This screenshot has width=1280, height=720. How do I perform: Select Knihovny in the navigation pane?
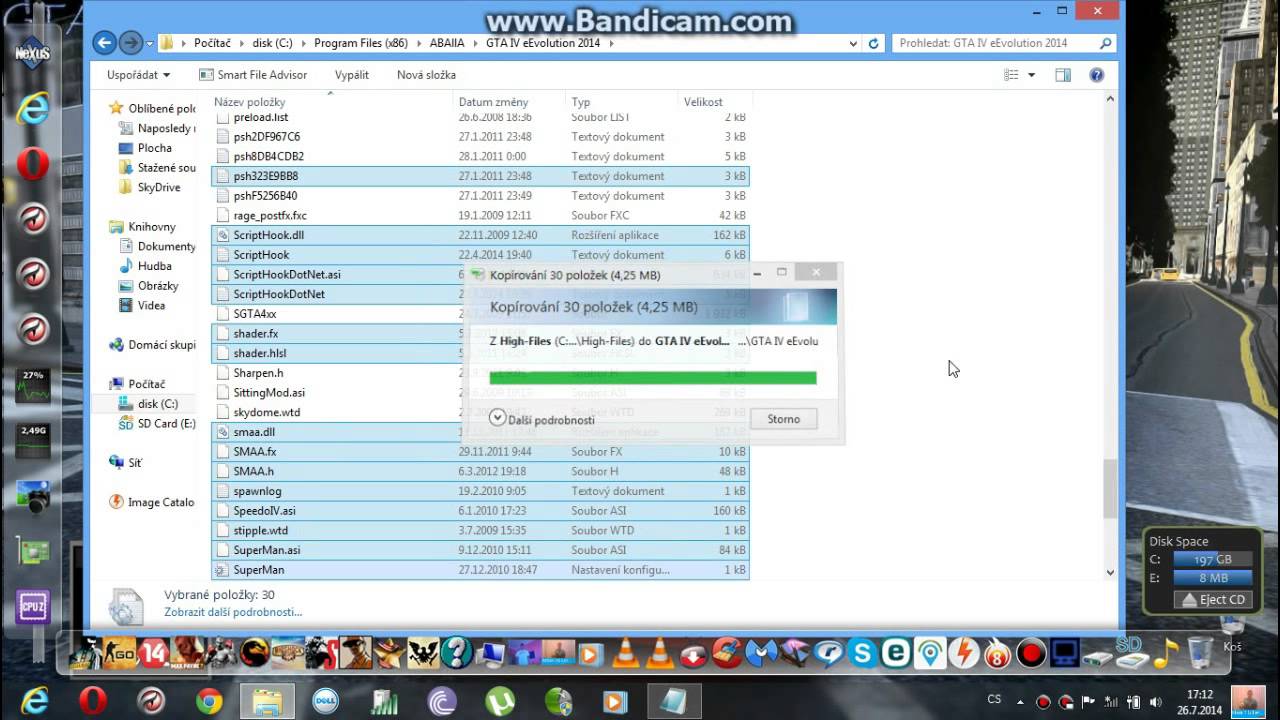point(143,227)
